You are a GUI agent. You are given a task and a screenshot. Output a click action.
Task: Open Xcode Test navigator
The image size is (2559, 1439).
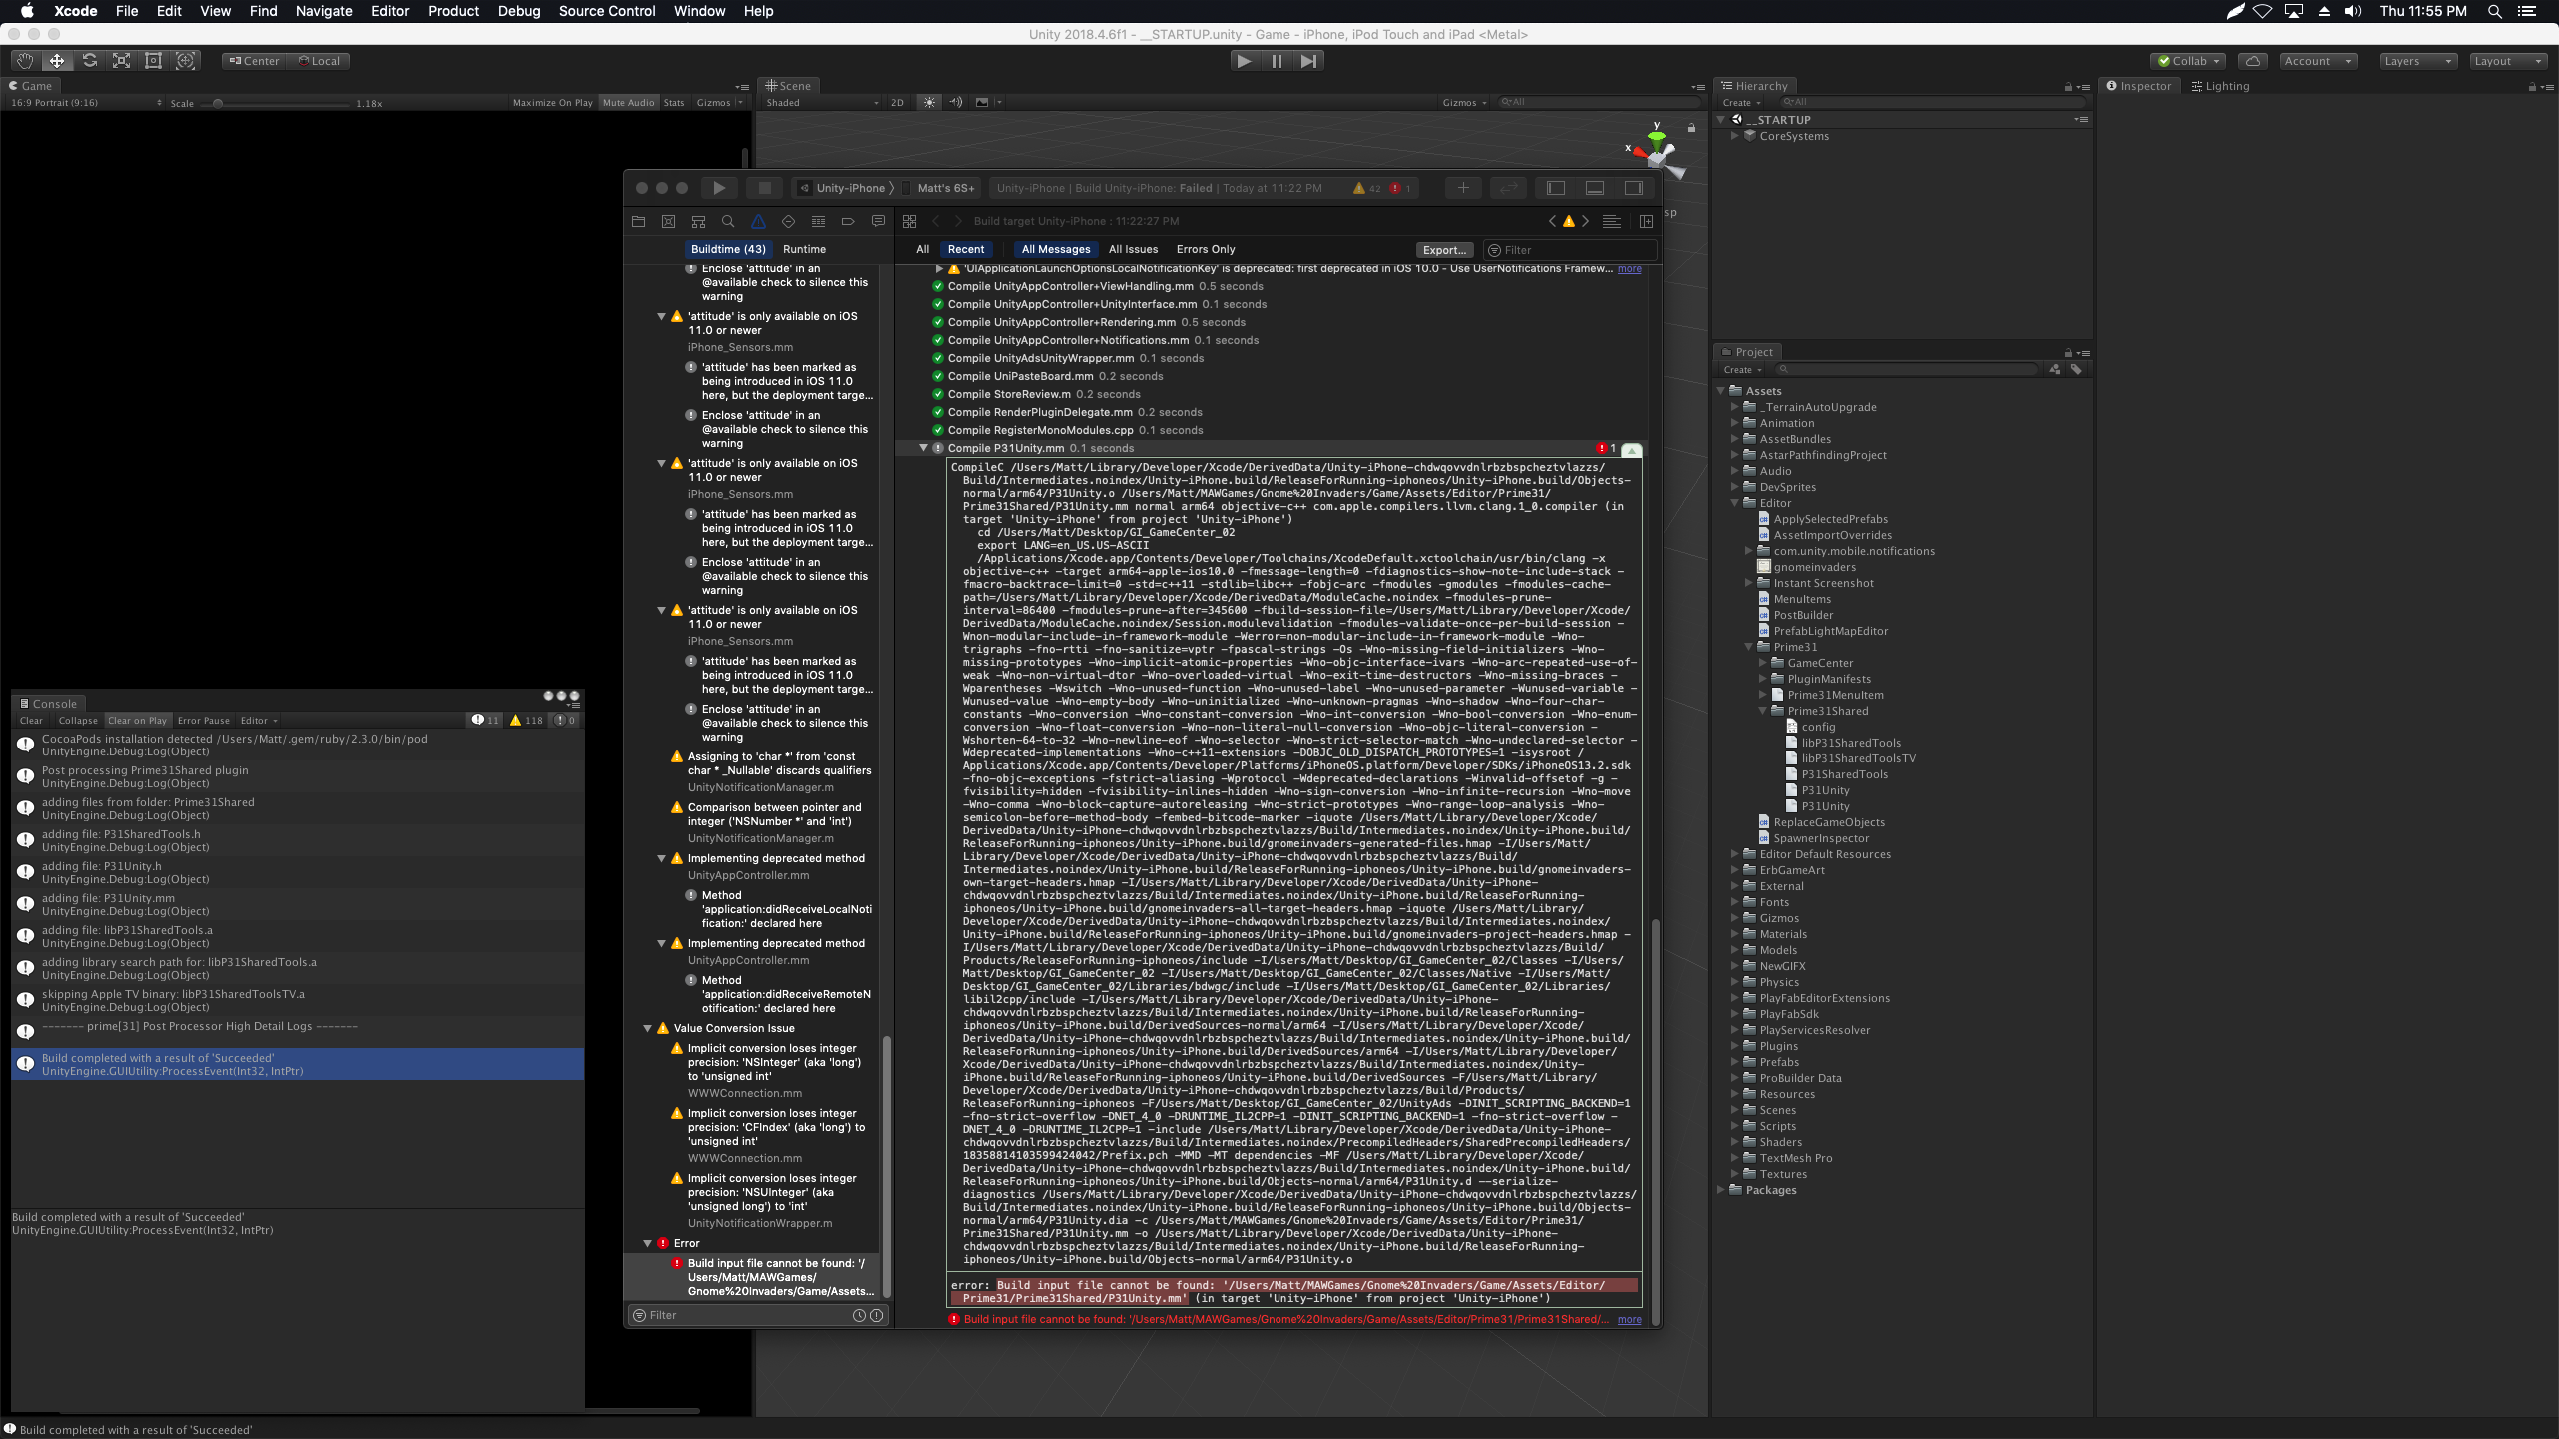click(788, 221)
